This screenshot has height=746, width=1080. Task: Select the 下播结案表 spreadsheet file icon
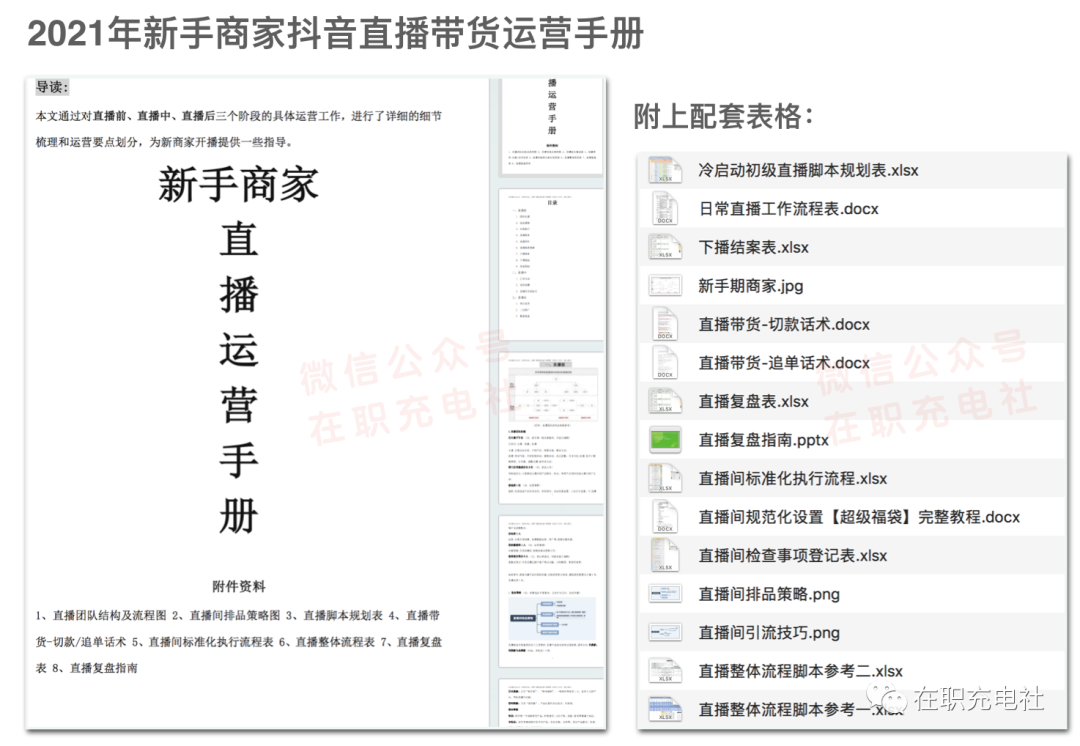[x=665, y=247]
